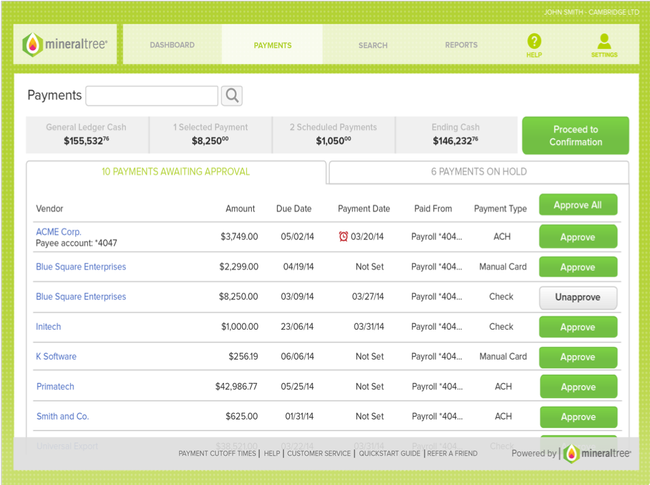Screen dimensions: 650x485
Task: Click Payment Cutoff Times footer link
Action: pyautogui.click(x=217, y=453)
